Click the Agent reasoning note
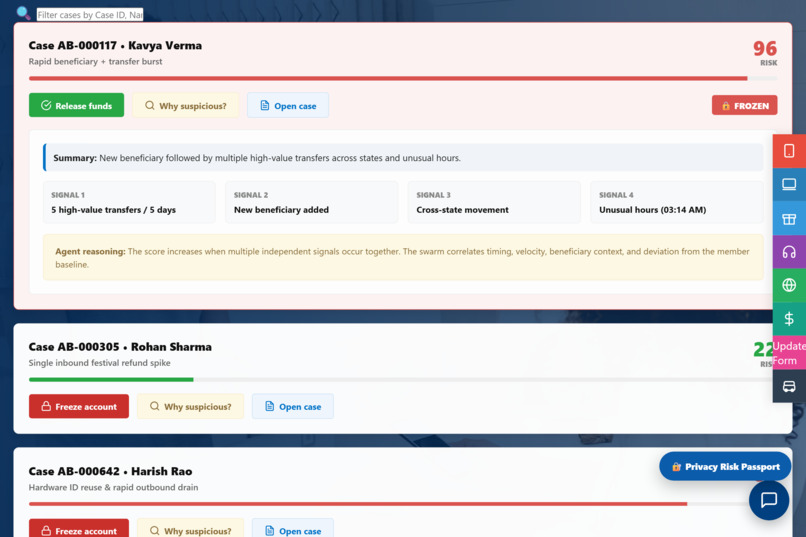 [x=404, y=257]
